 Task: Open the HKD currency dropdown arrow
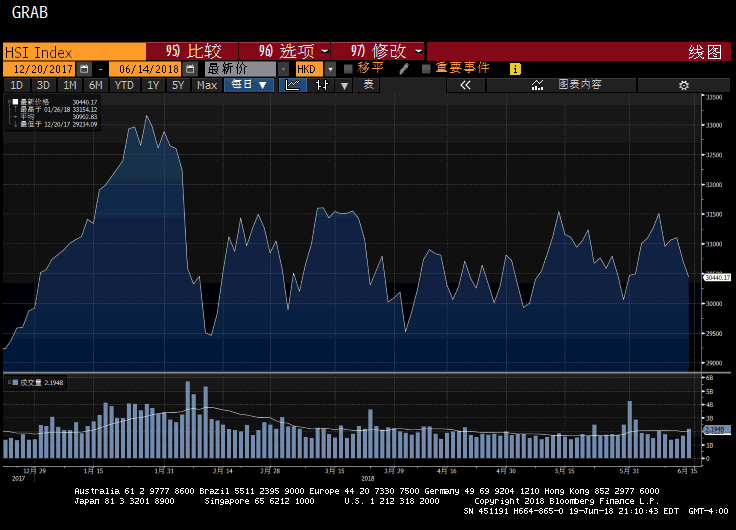click(330, 69)
